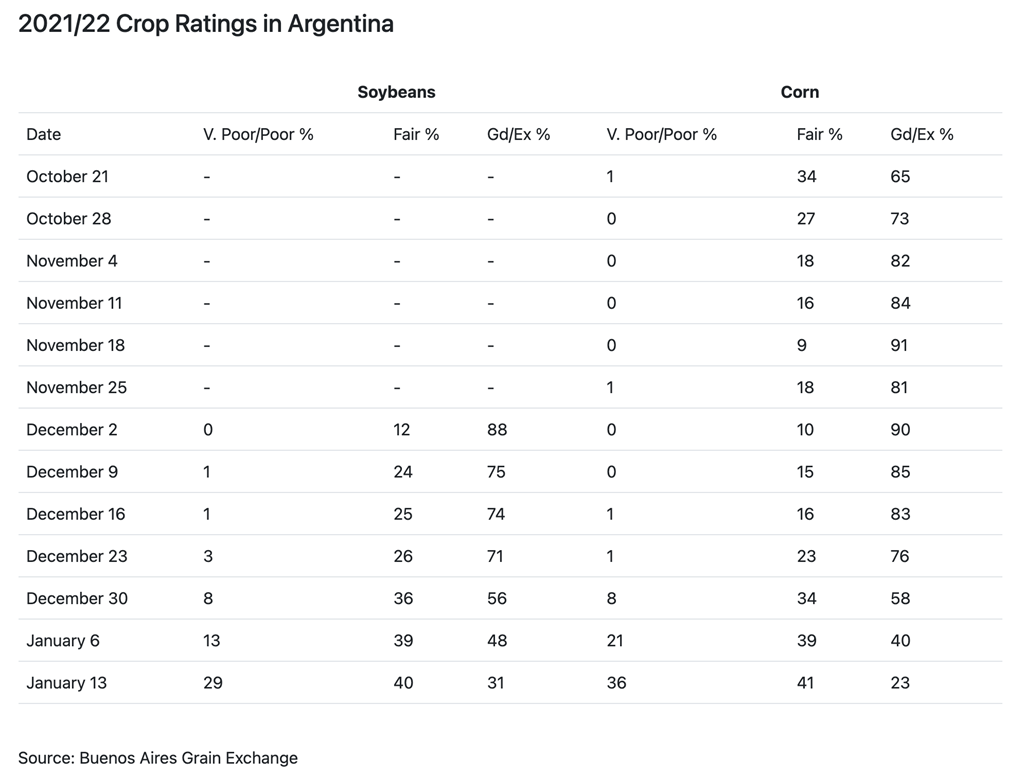Click the Buenos Aires Grain Exchange source text

click(158, 757)
